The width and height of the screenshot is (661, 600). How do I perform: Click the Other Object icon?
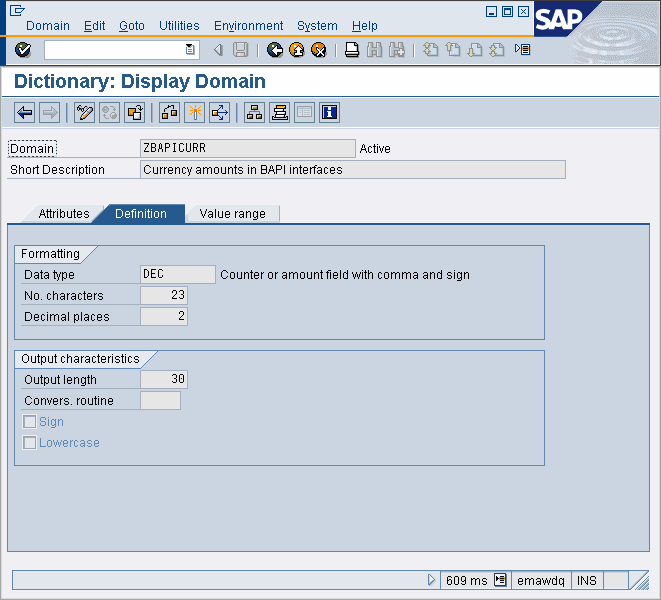(x=135, y=113)
